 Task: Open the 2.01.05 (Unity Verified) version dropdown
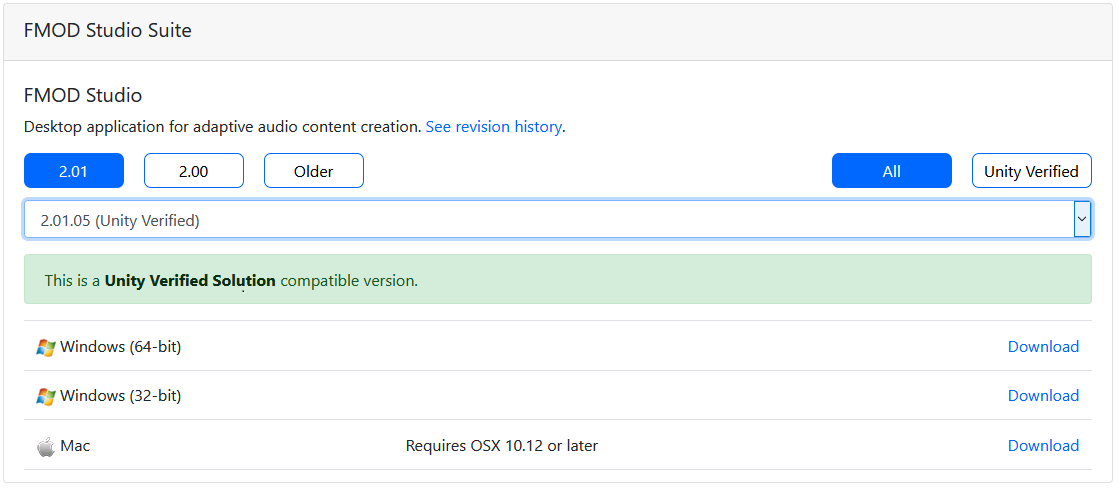[558, 220]
